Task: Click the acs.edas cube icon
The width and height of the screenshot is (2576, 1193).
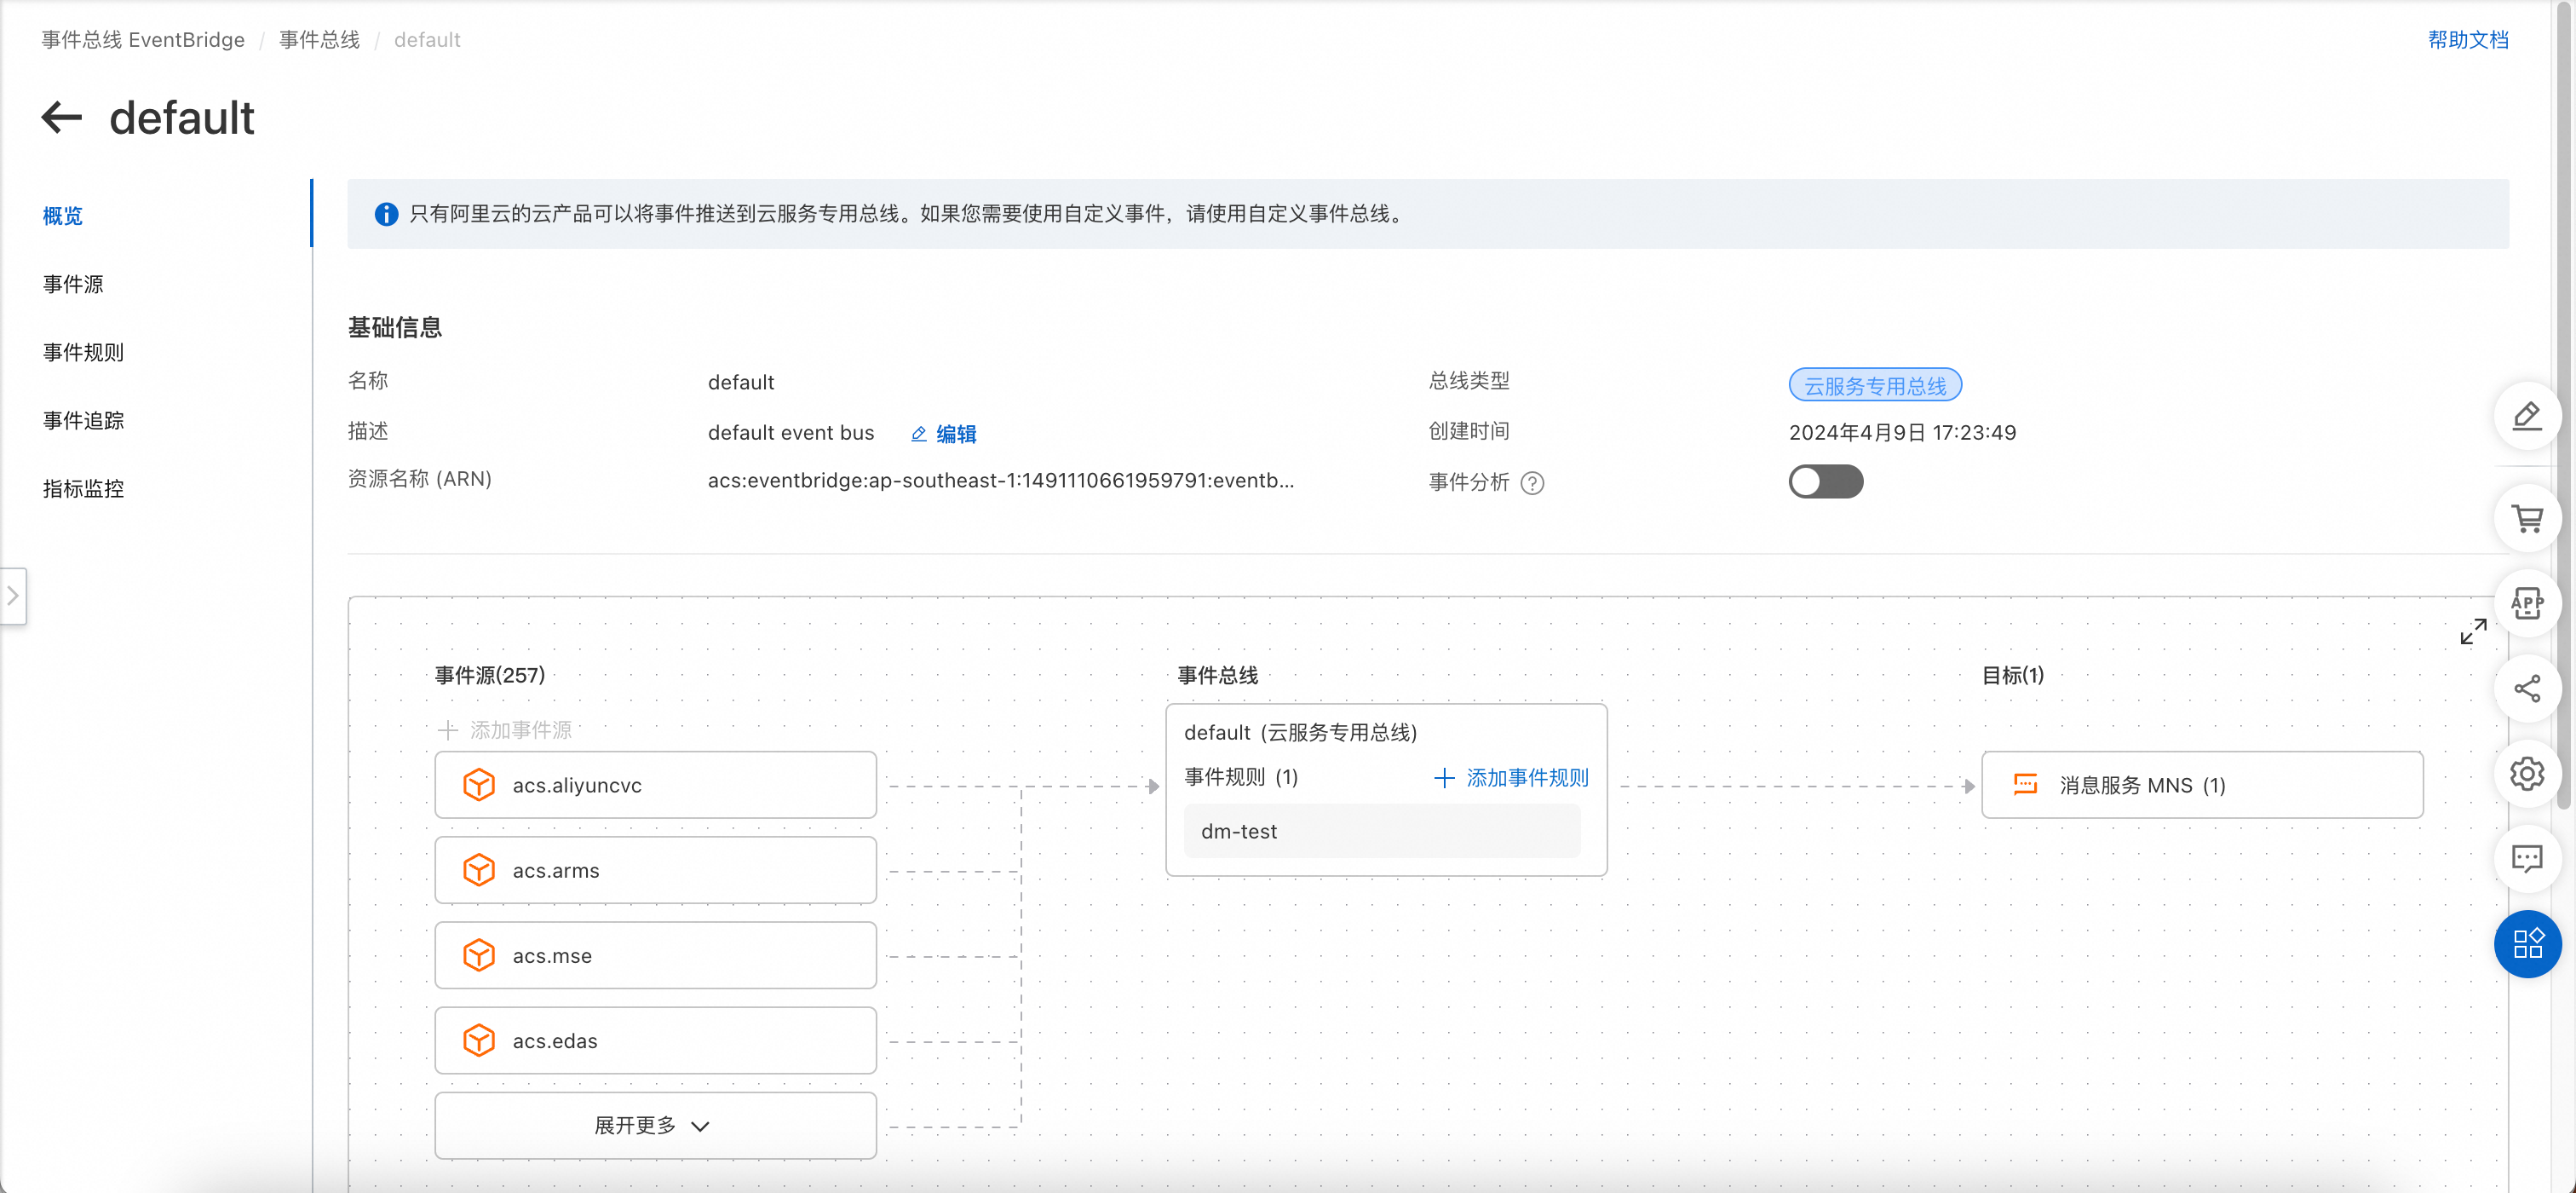Action: click(x=479, y=1040)
